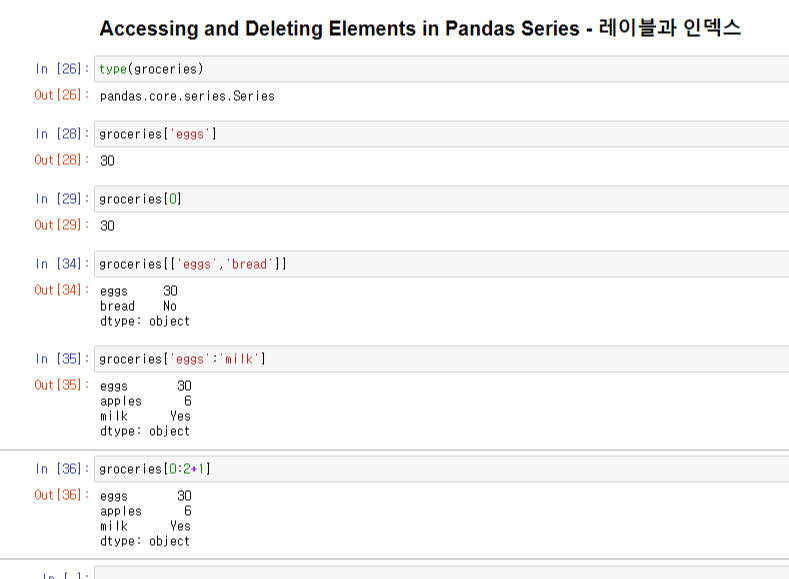Click the groceries['eggs':'milk'] code cell

click(x=441, y=359)
